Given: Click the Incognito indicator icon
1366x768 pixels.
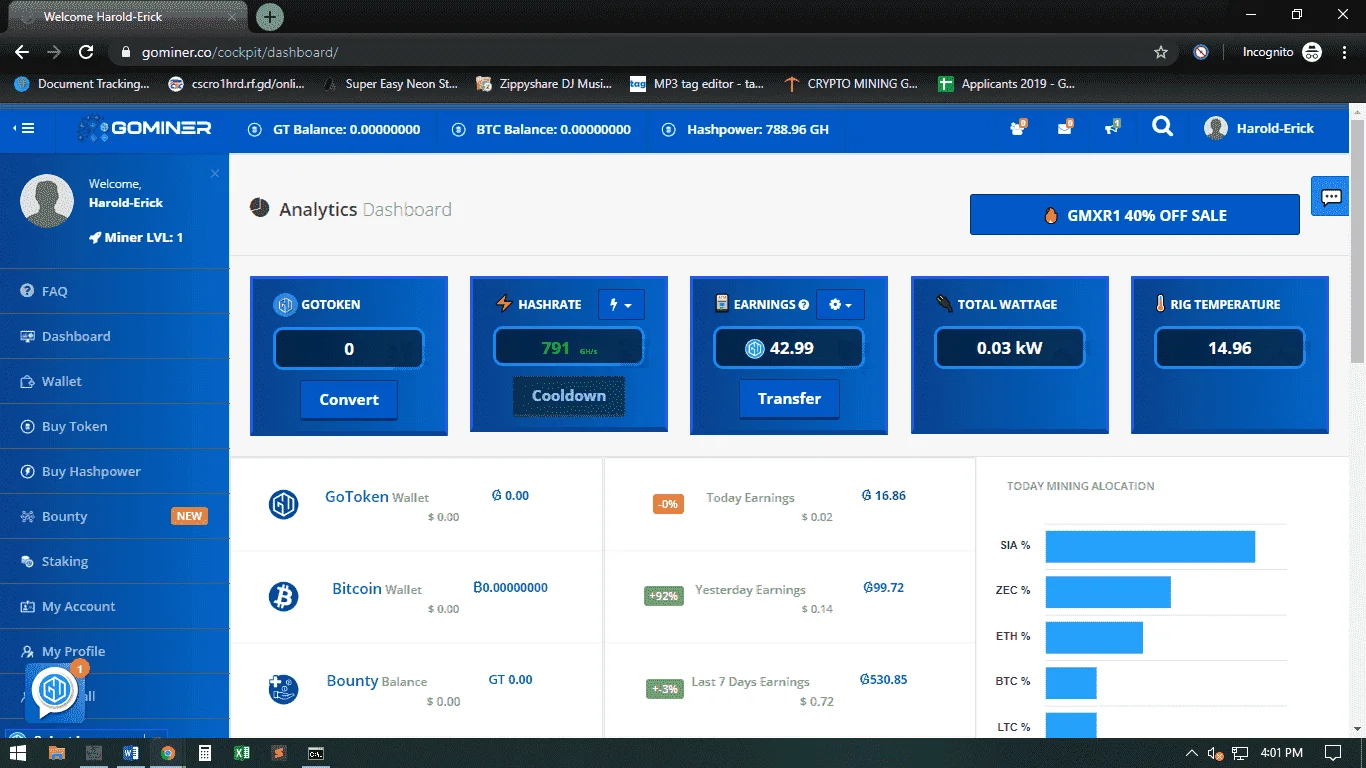Looking at the screenshot, I should click(x=1312, y=52).
